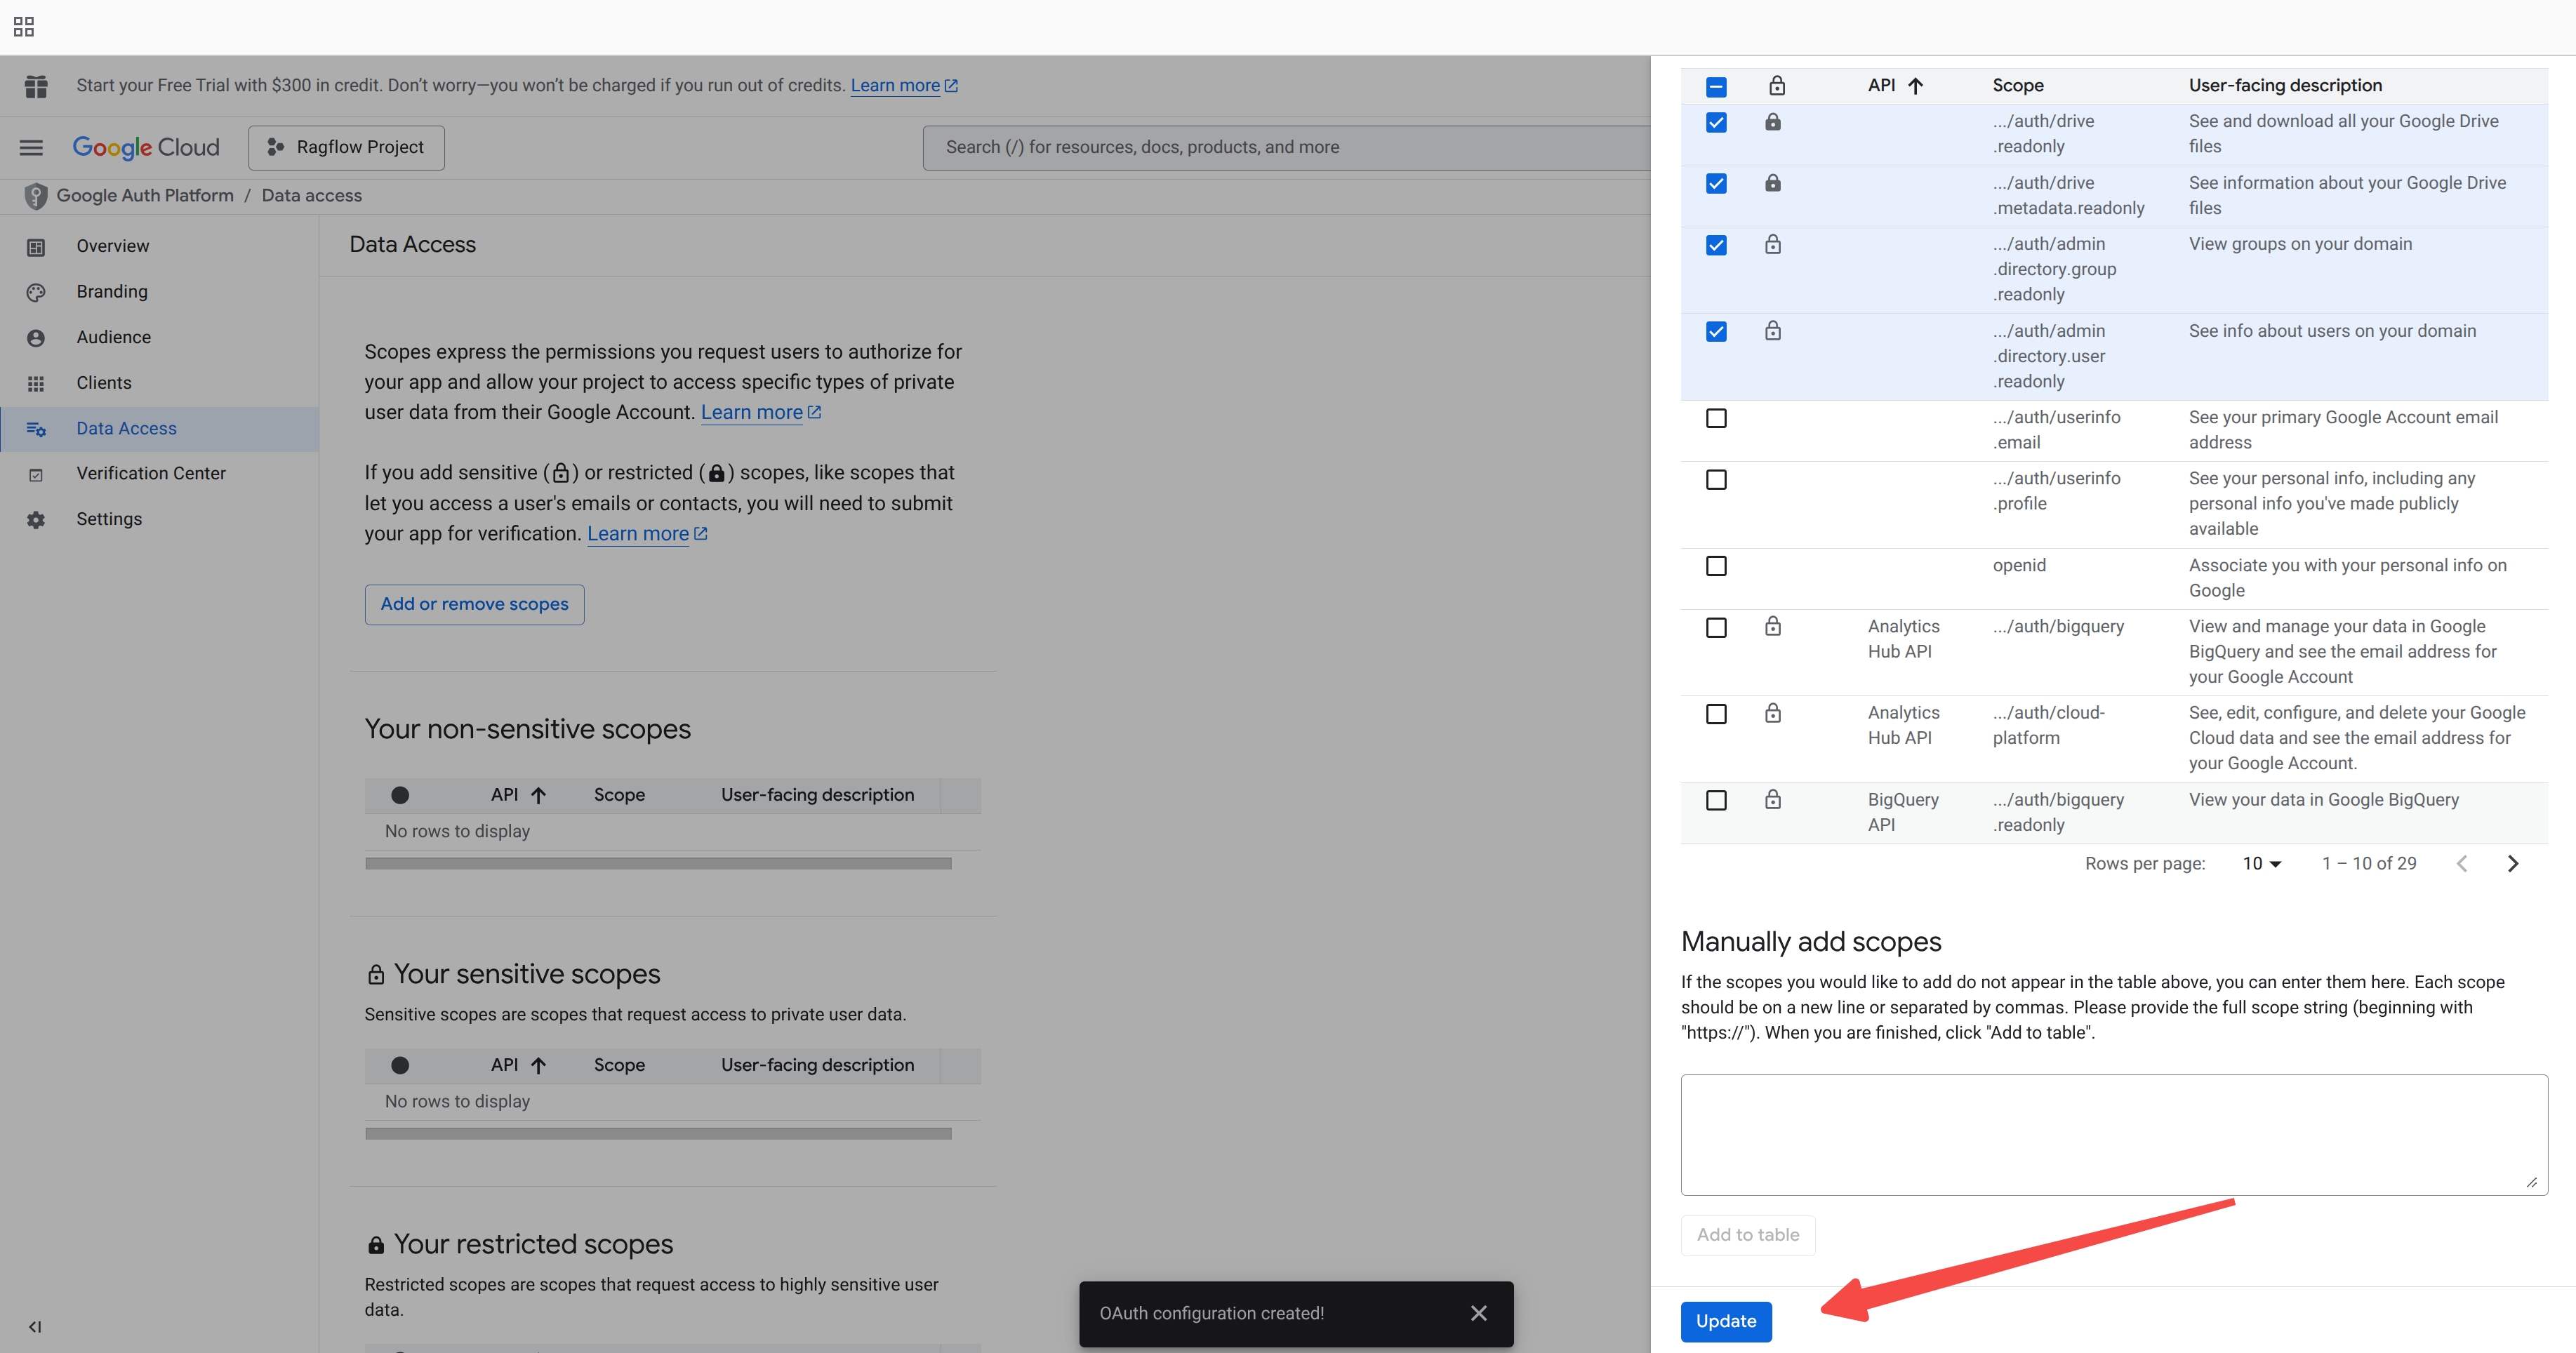
Task: Check the userinfo.profile scope checkbox
Action: (x=1716, y=480)
